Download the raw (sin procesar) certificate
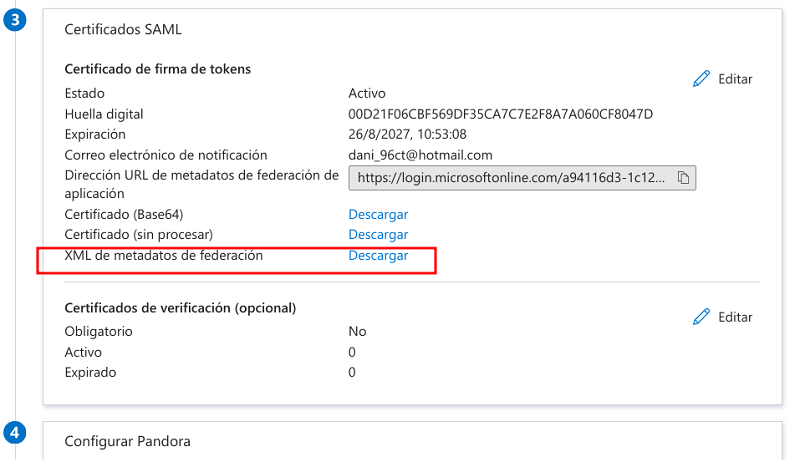 tap(378, 235)
